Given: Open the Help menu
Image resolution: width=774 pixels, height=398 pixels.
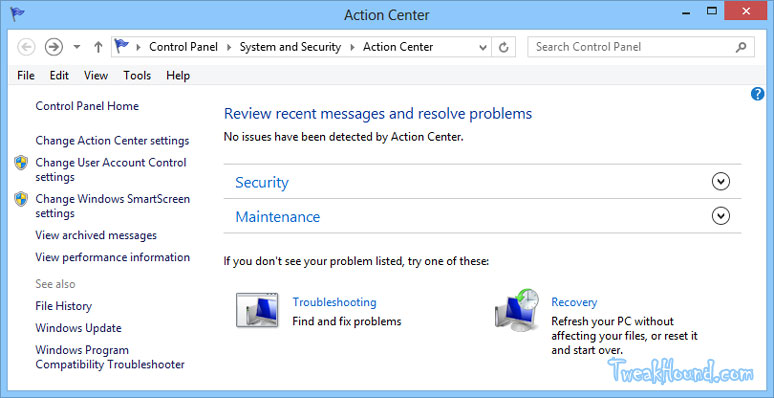Looking at the screenshot, I should tap(178, 76).
